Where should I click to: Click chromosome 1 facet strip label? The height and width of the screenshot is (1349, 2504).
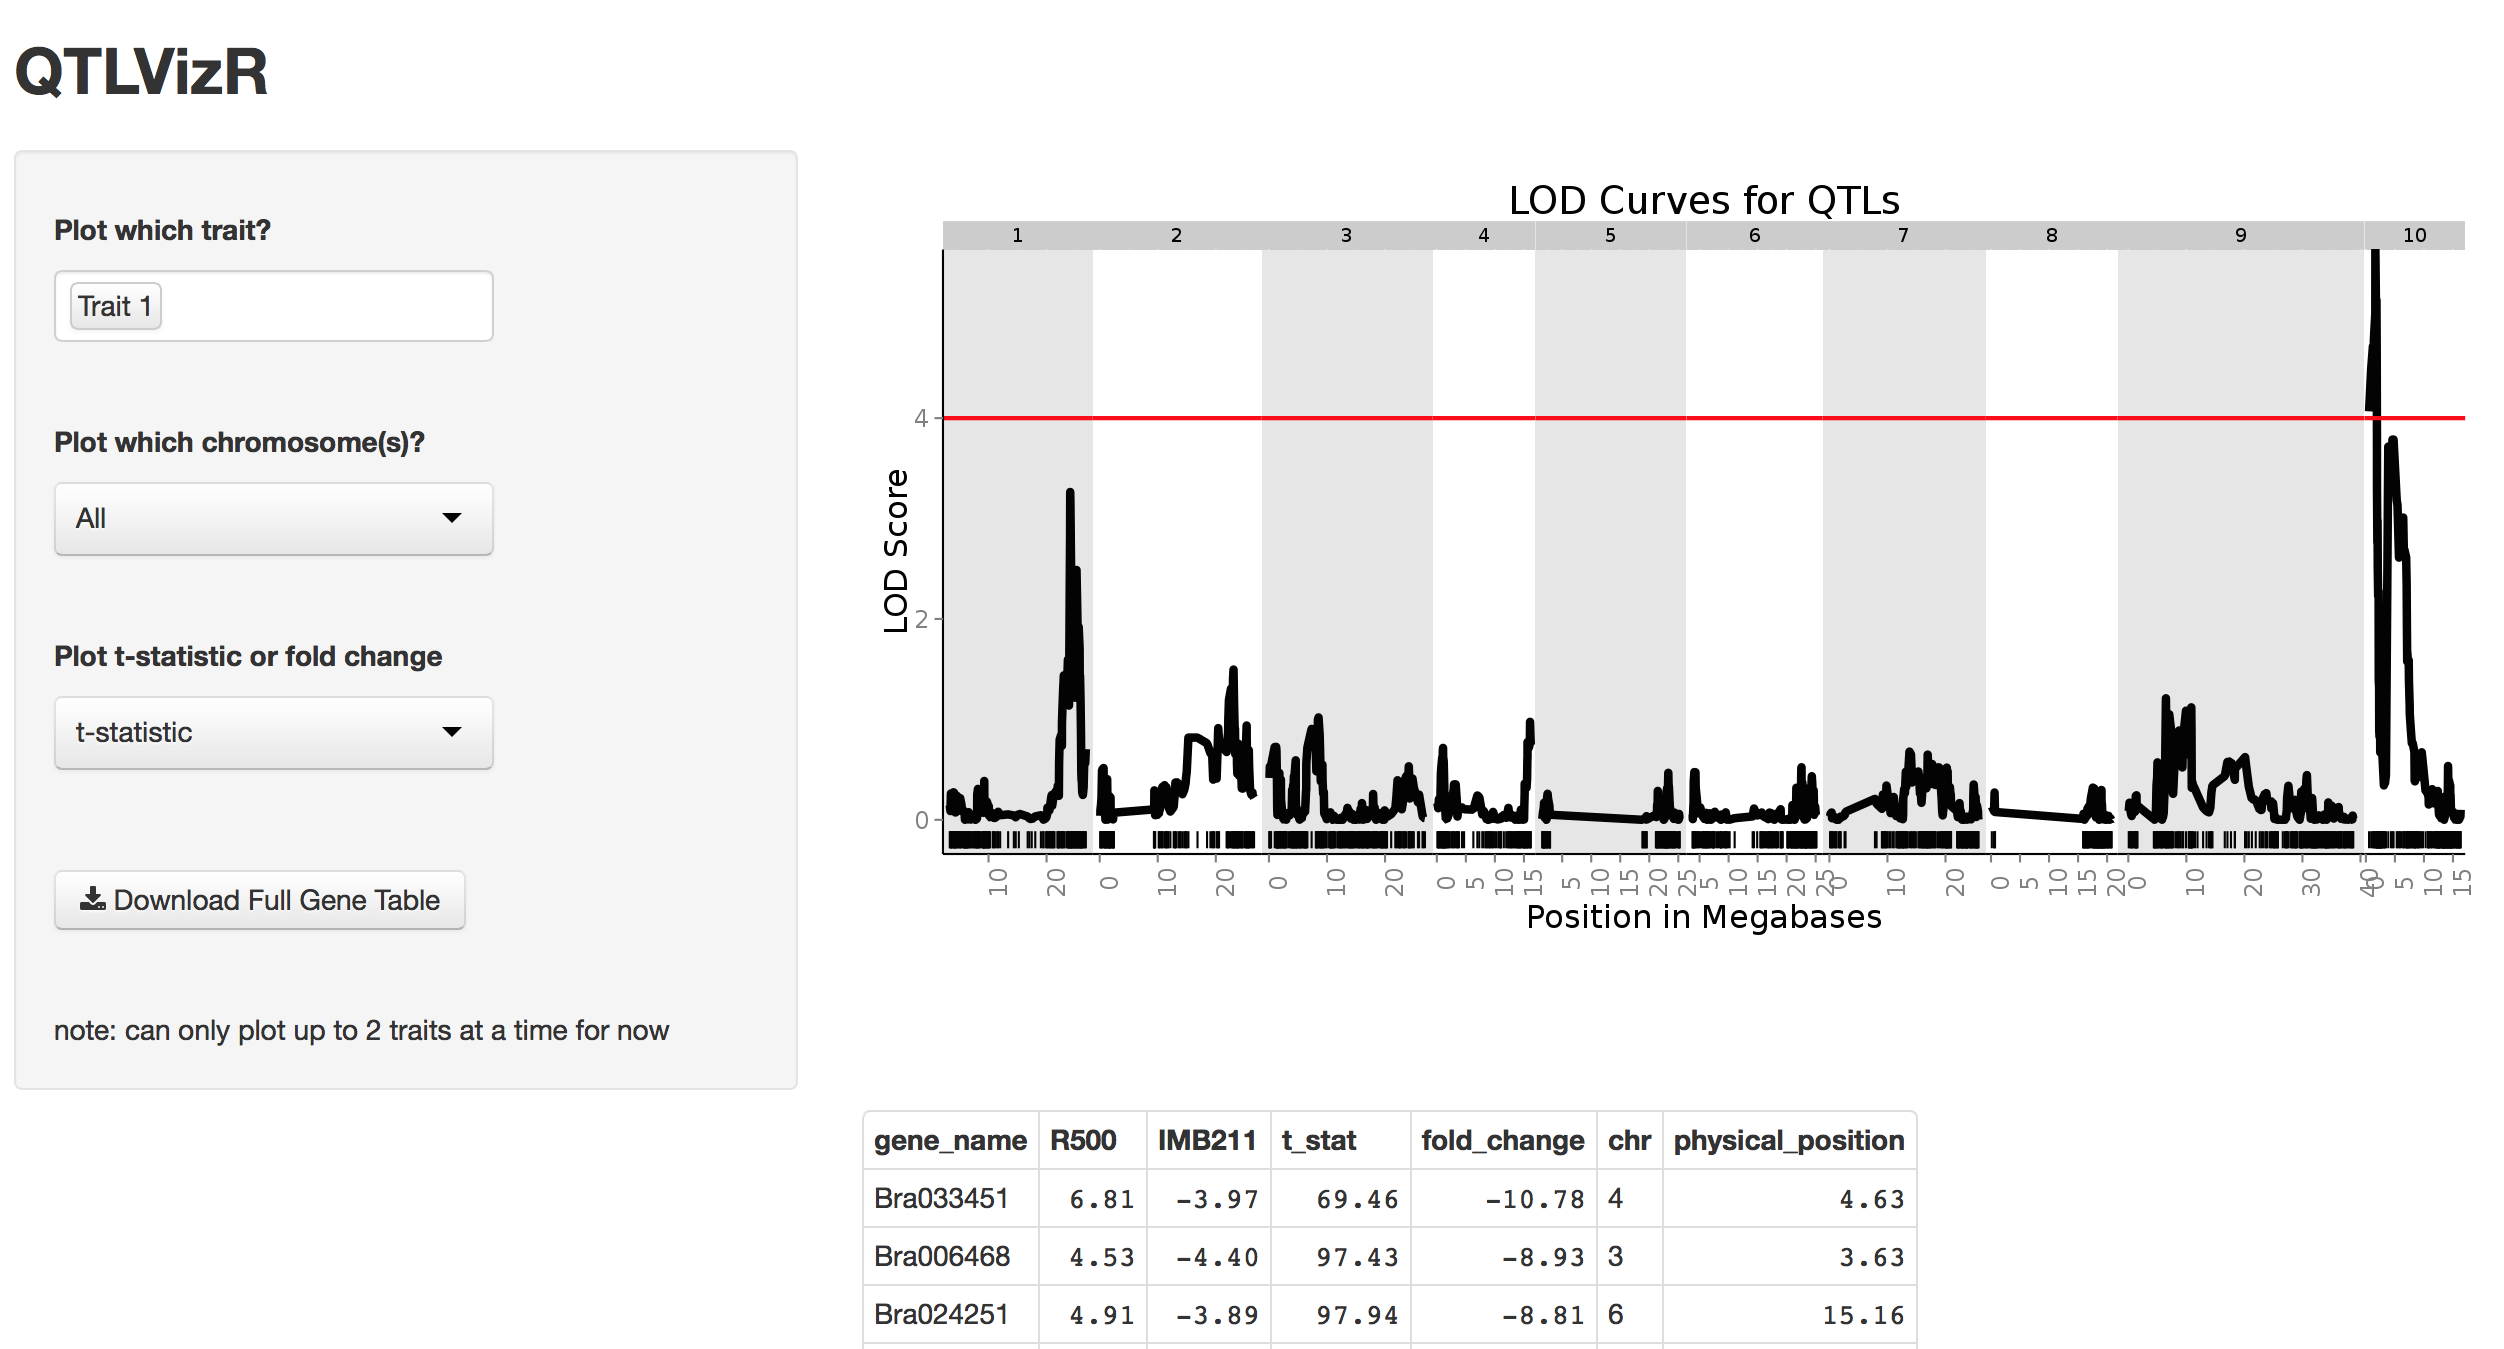1017,235
